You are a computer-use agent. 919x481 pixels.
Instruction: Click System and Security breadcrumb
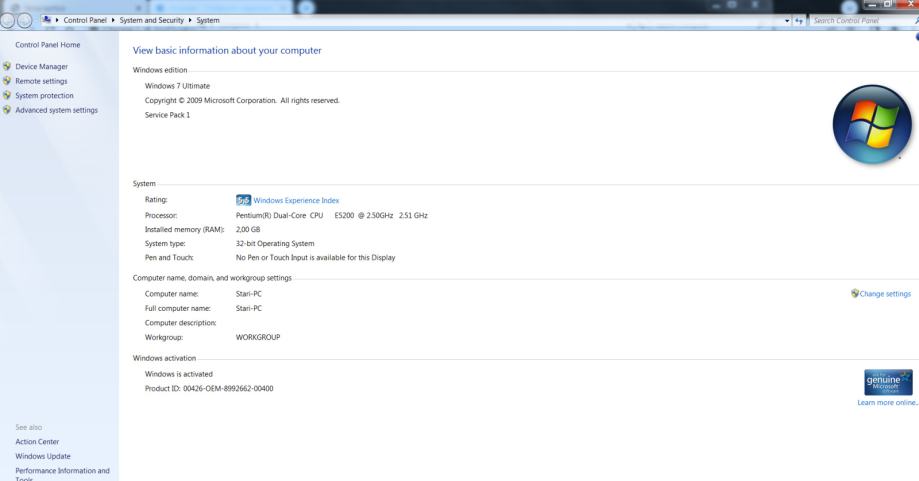(152, 21)
